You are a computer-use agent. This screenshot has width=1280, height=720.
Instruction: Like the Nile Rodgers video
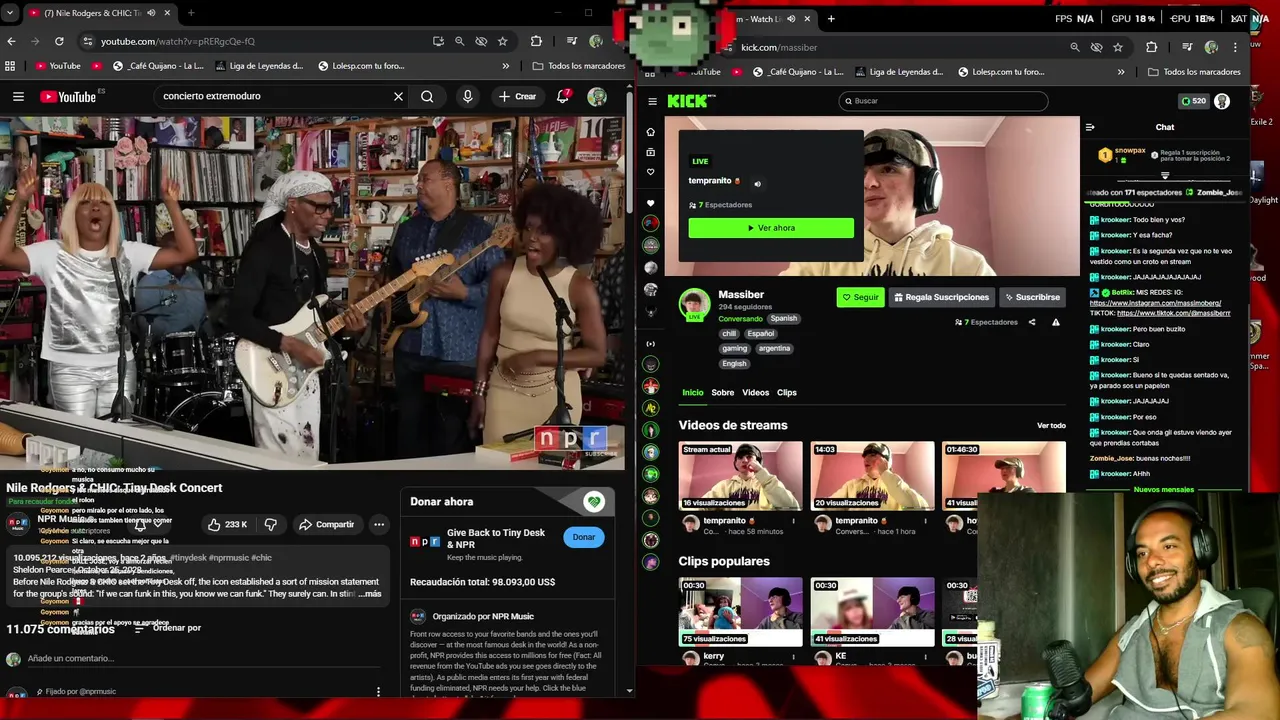click(x=227, y=524)
